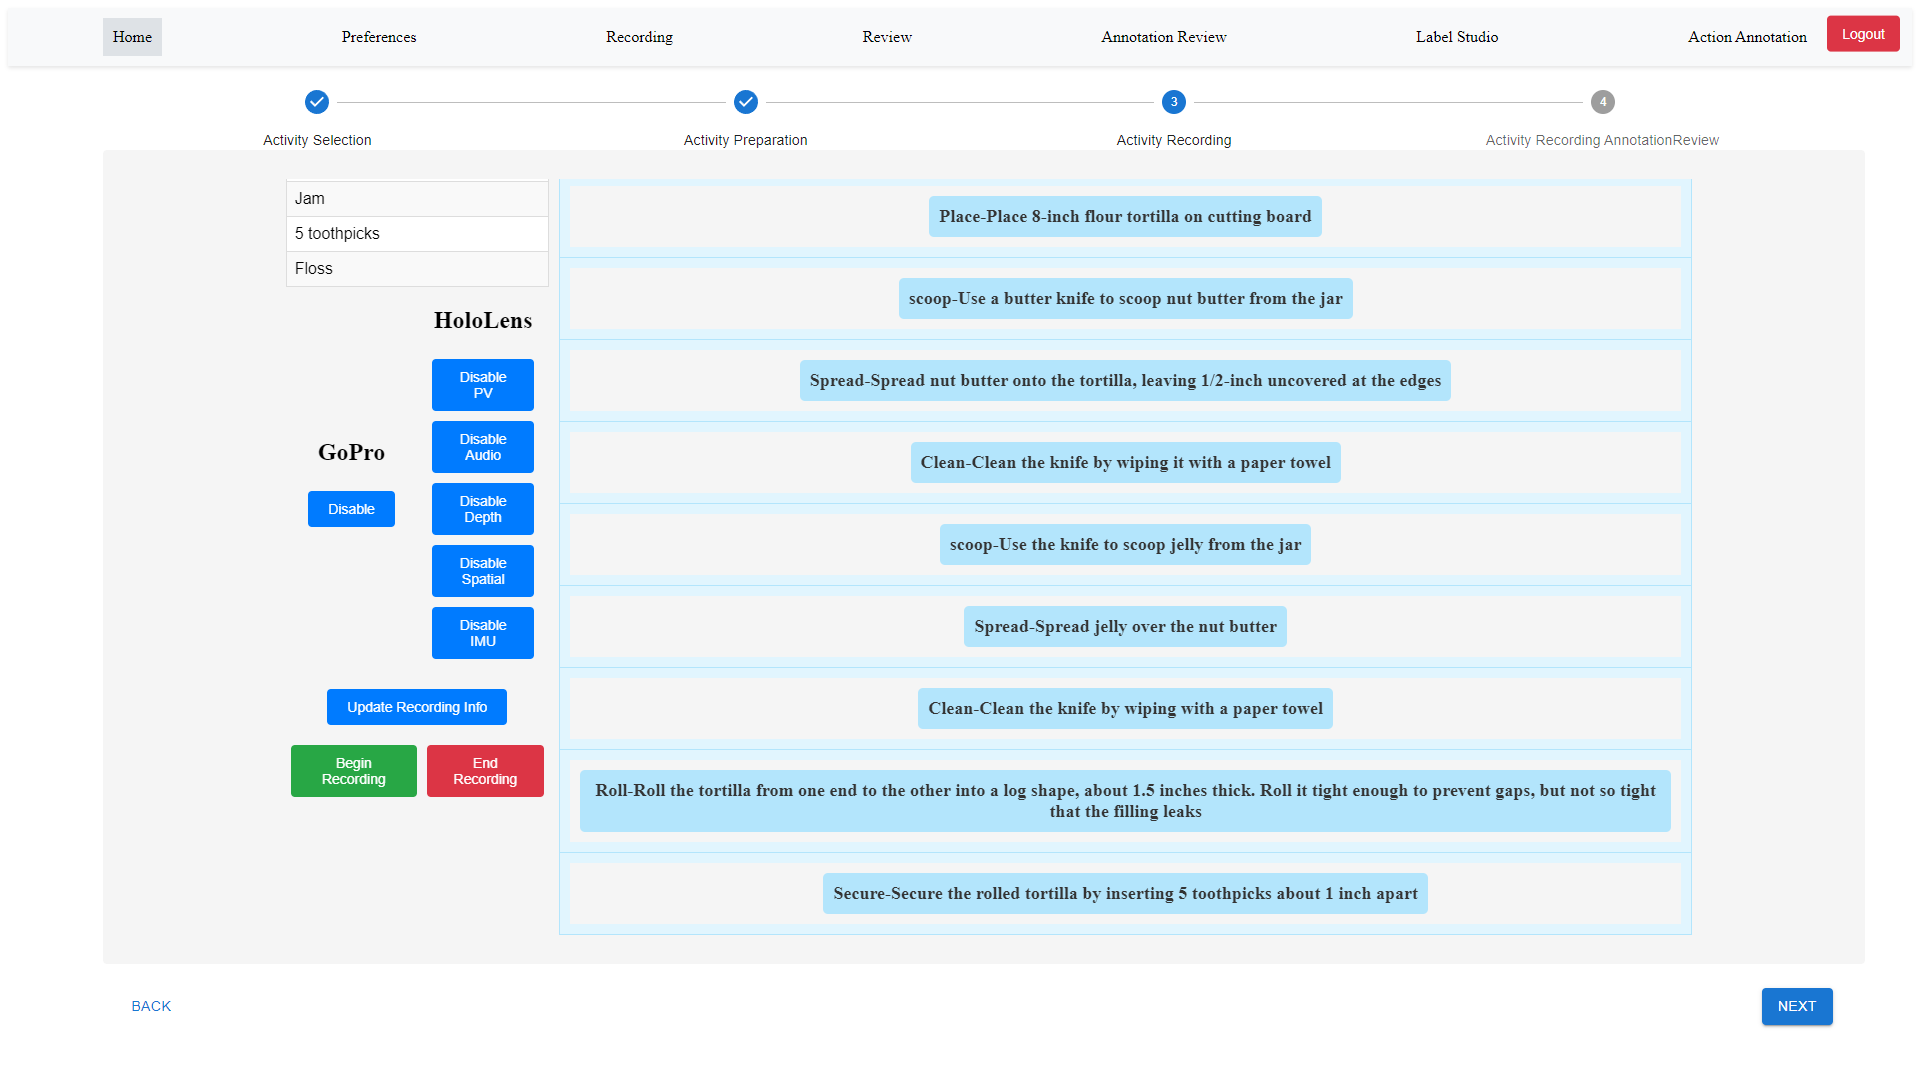
Task: Toggle the Disable Audio stream button
Action: point(482,447)
